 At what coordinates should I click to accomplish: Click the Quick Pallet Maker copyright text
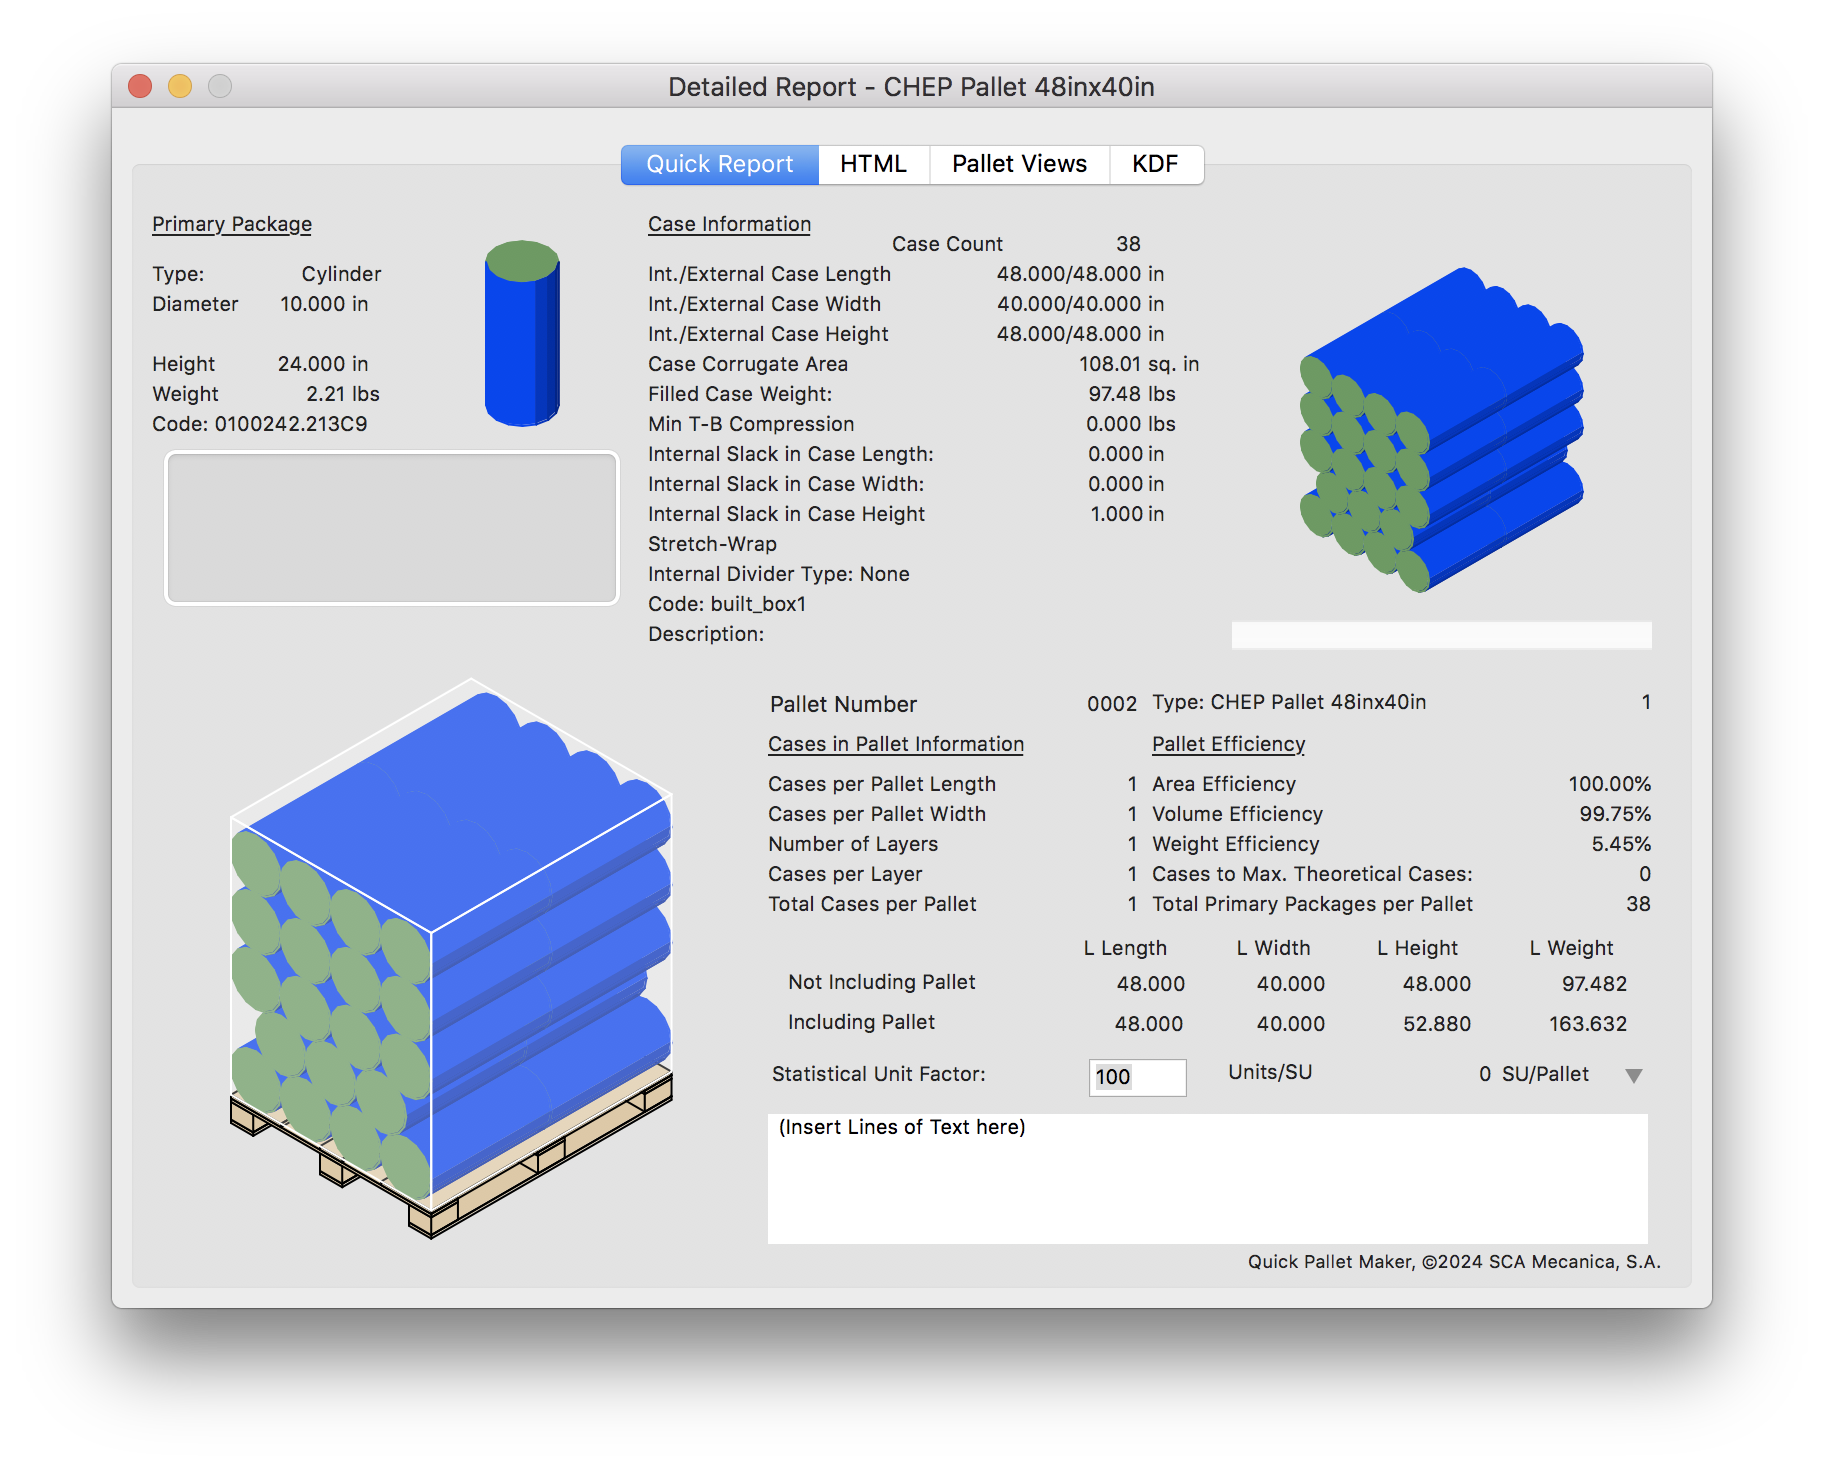(x=1454, y=1262)
